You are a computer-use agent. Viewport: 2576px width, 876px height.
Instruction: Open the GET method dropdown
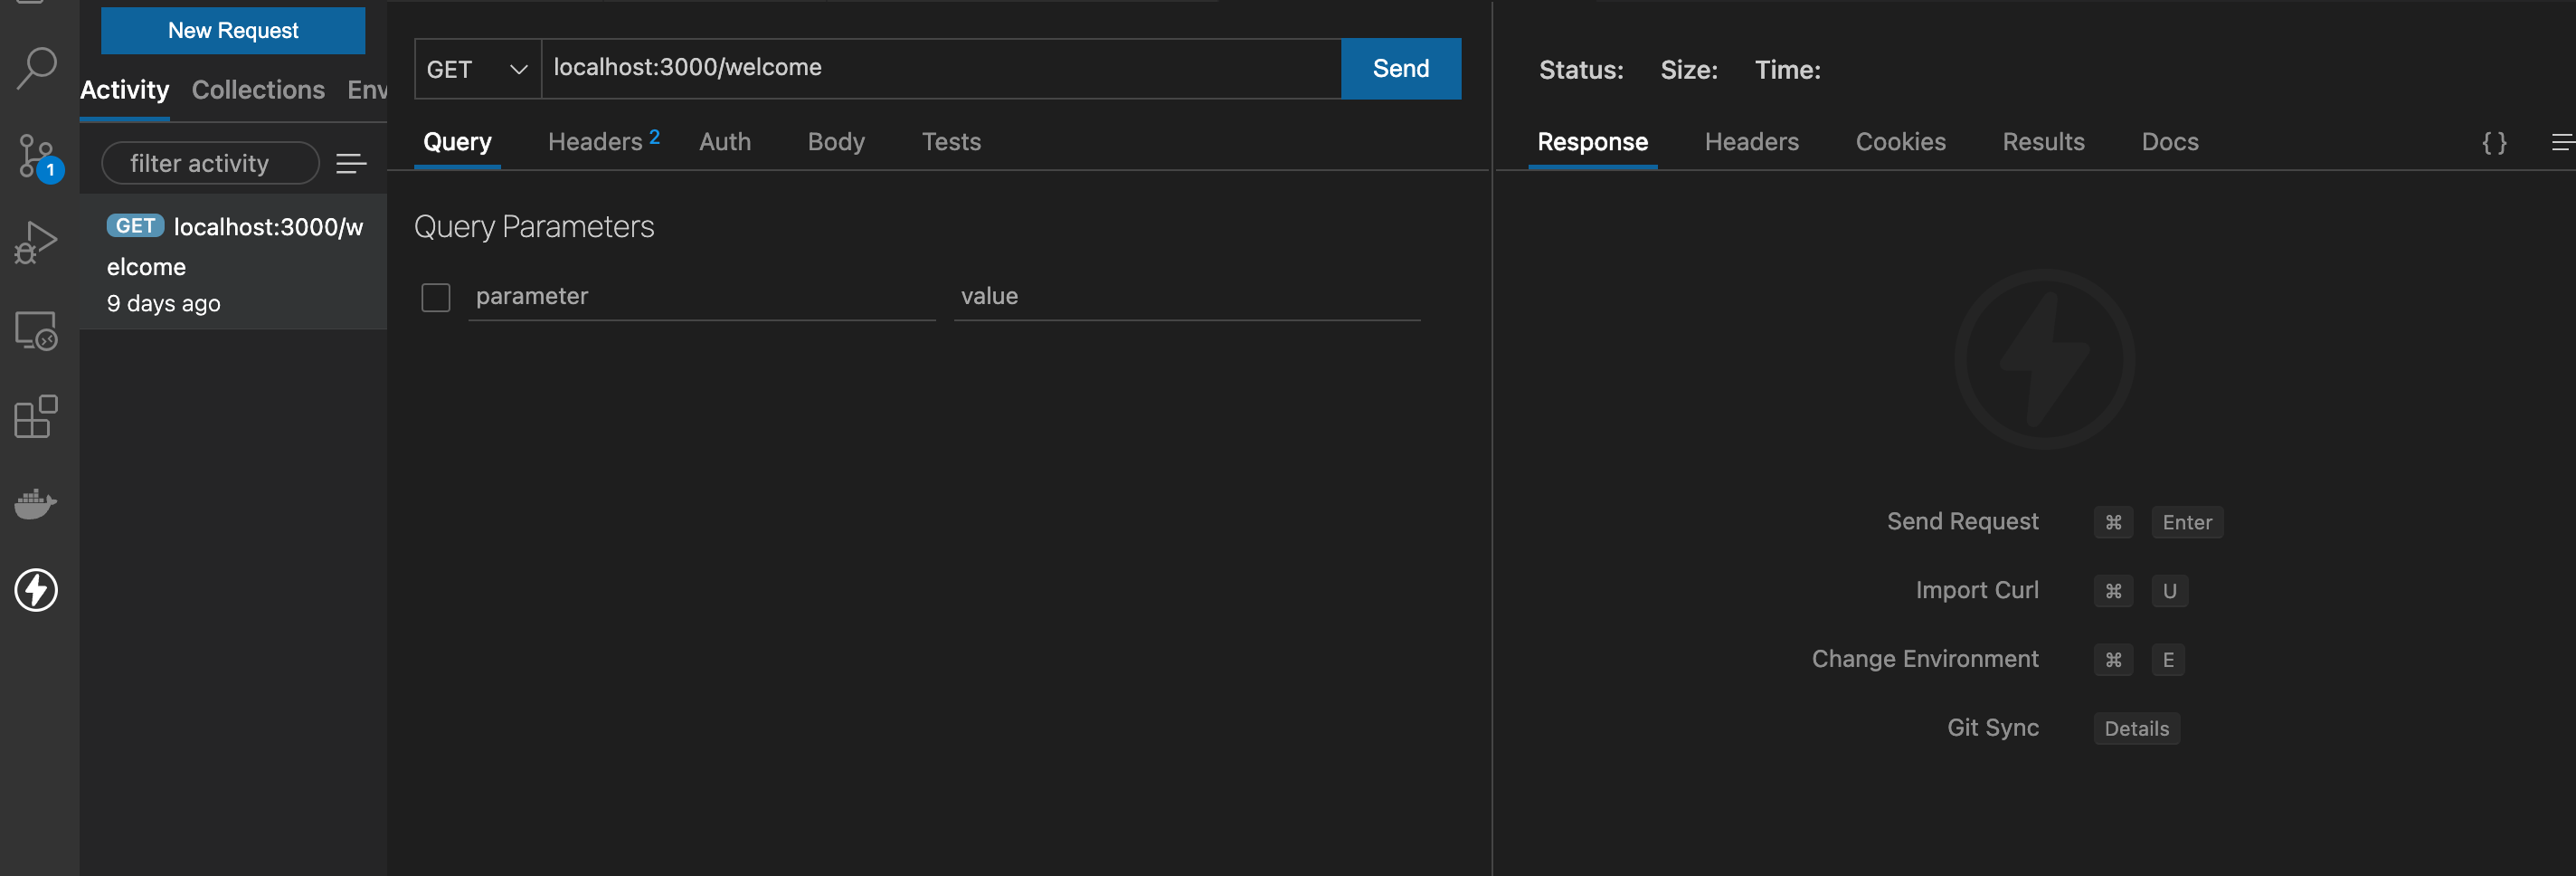[x=478, y=69]
